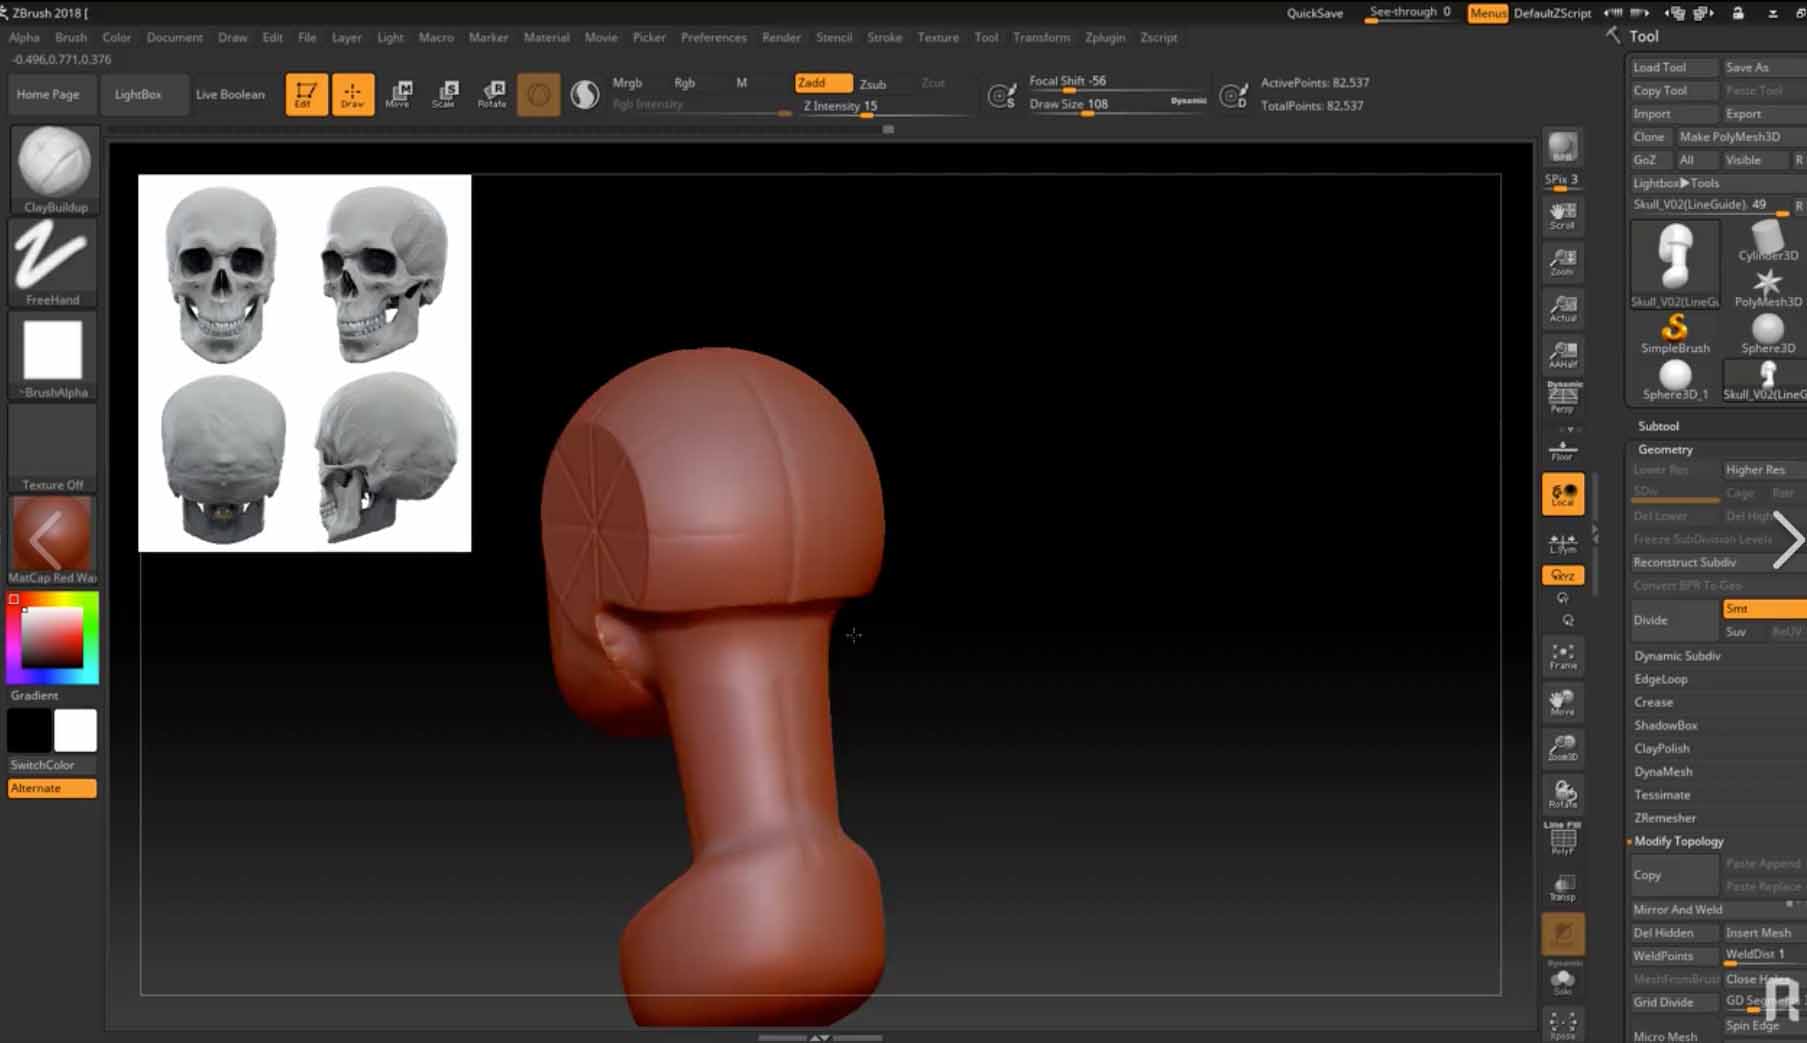Enable Zsub sculpting mode
Image resolution: width=1807 pixels, height=1043 pixels.
[873, 84]
